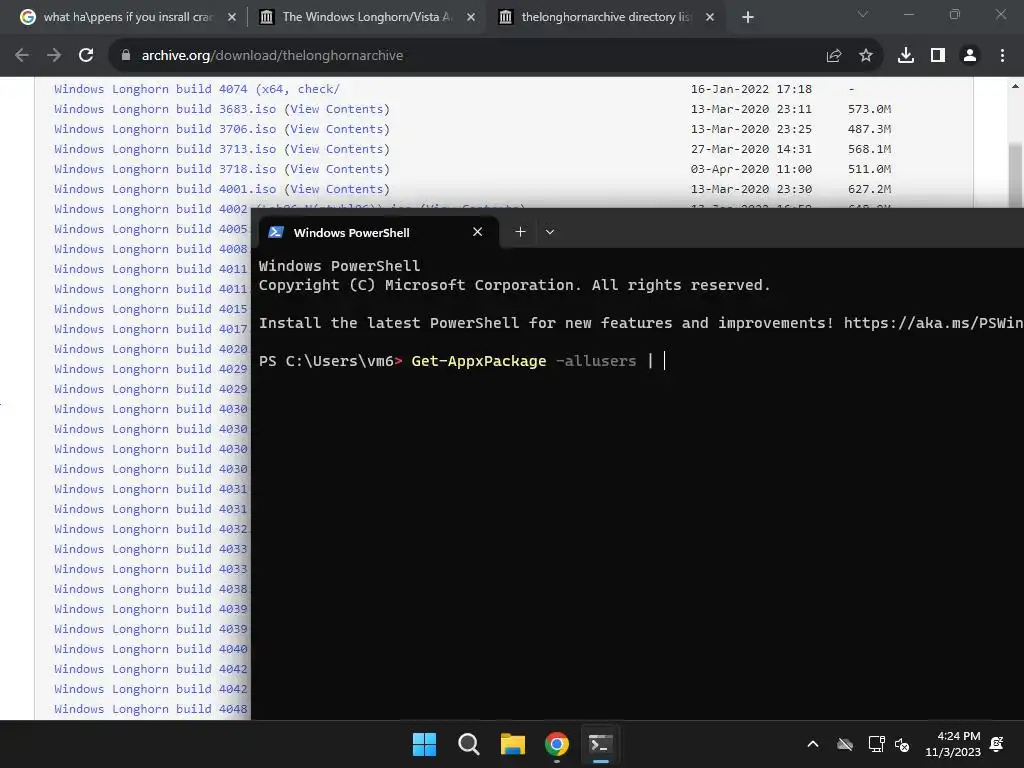Click the 13-Mar-2020 23:25 date text
This screenshot has width=1024, height=768.
pyautogui.click(x=751, y=129)
